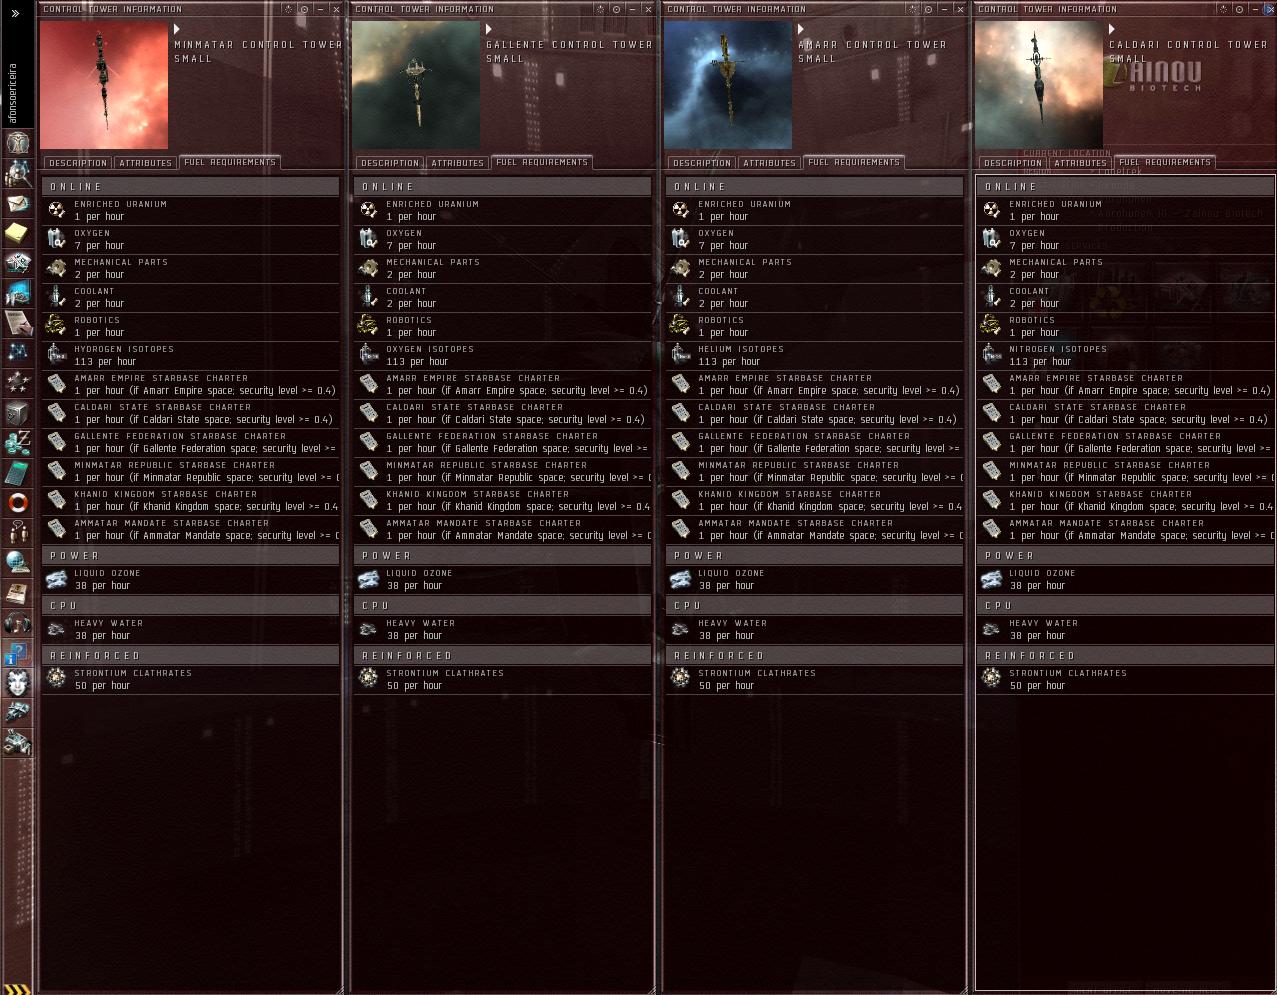Open the star Map icon in sidebar
This screenshot has height=995, width=1277.
(18, 352)
